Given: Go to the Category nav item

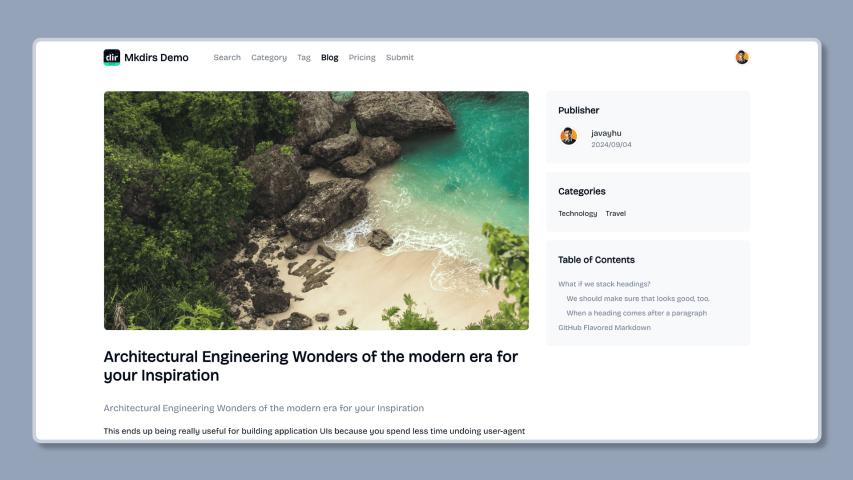Looking at the screenshot, I should pos(269,57).
